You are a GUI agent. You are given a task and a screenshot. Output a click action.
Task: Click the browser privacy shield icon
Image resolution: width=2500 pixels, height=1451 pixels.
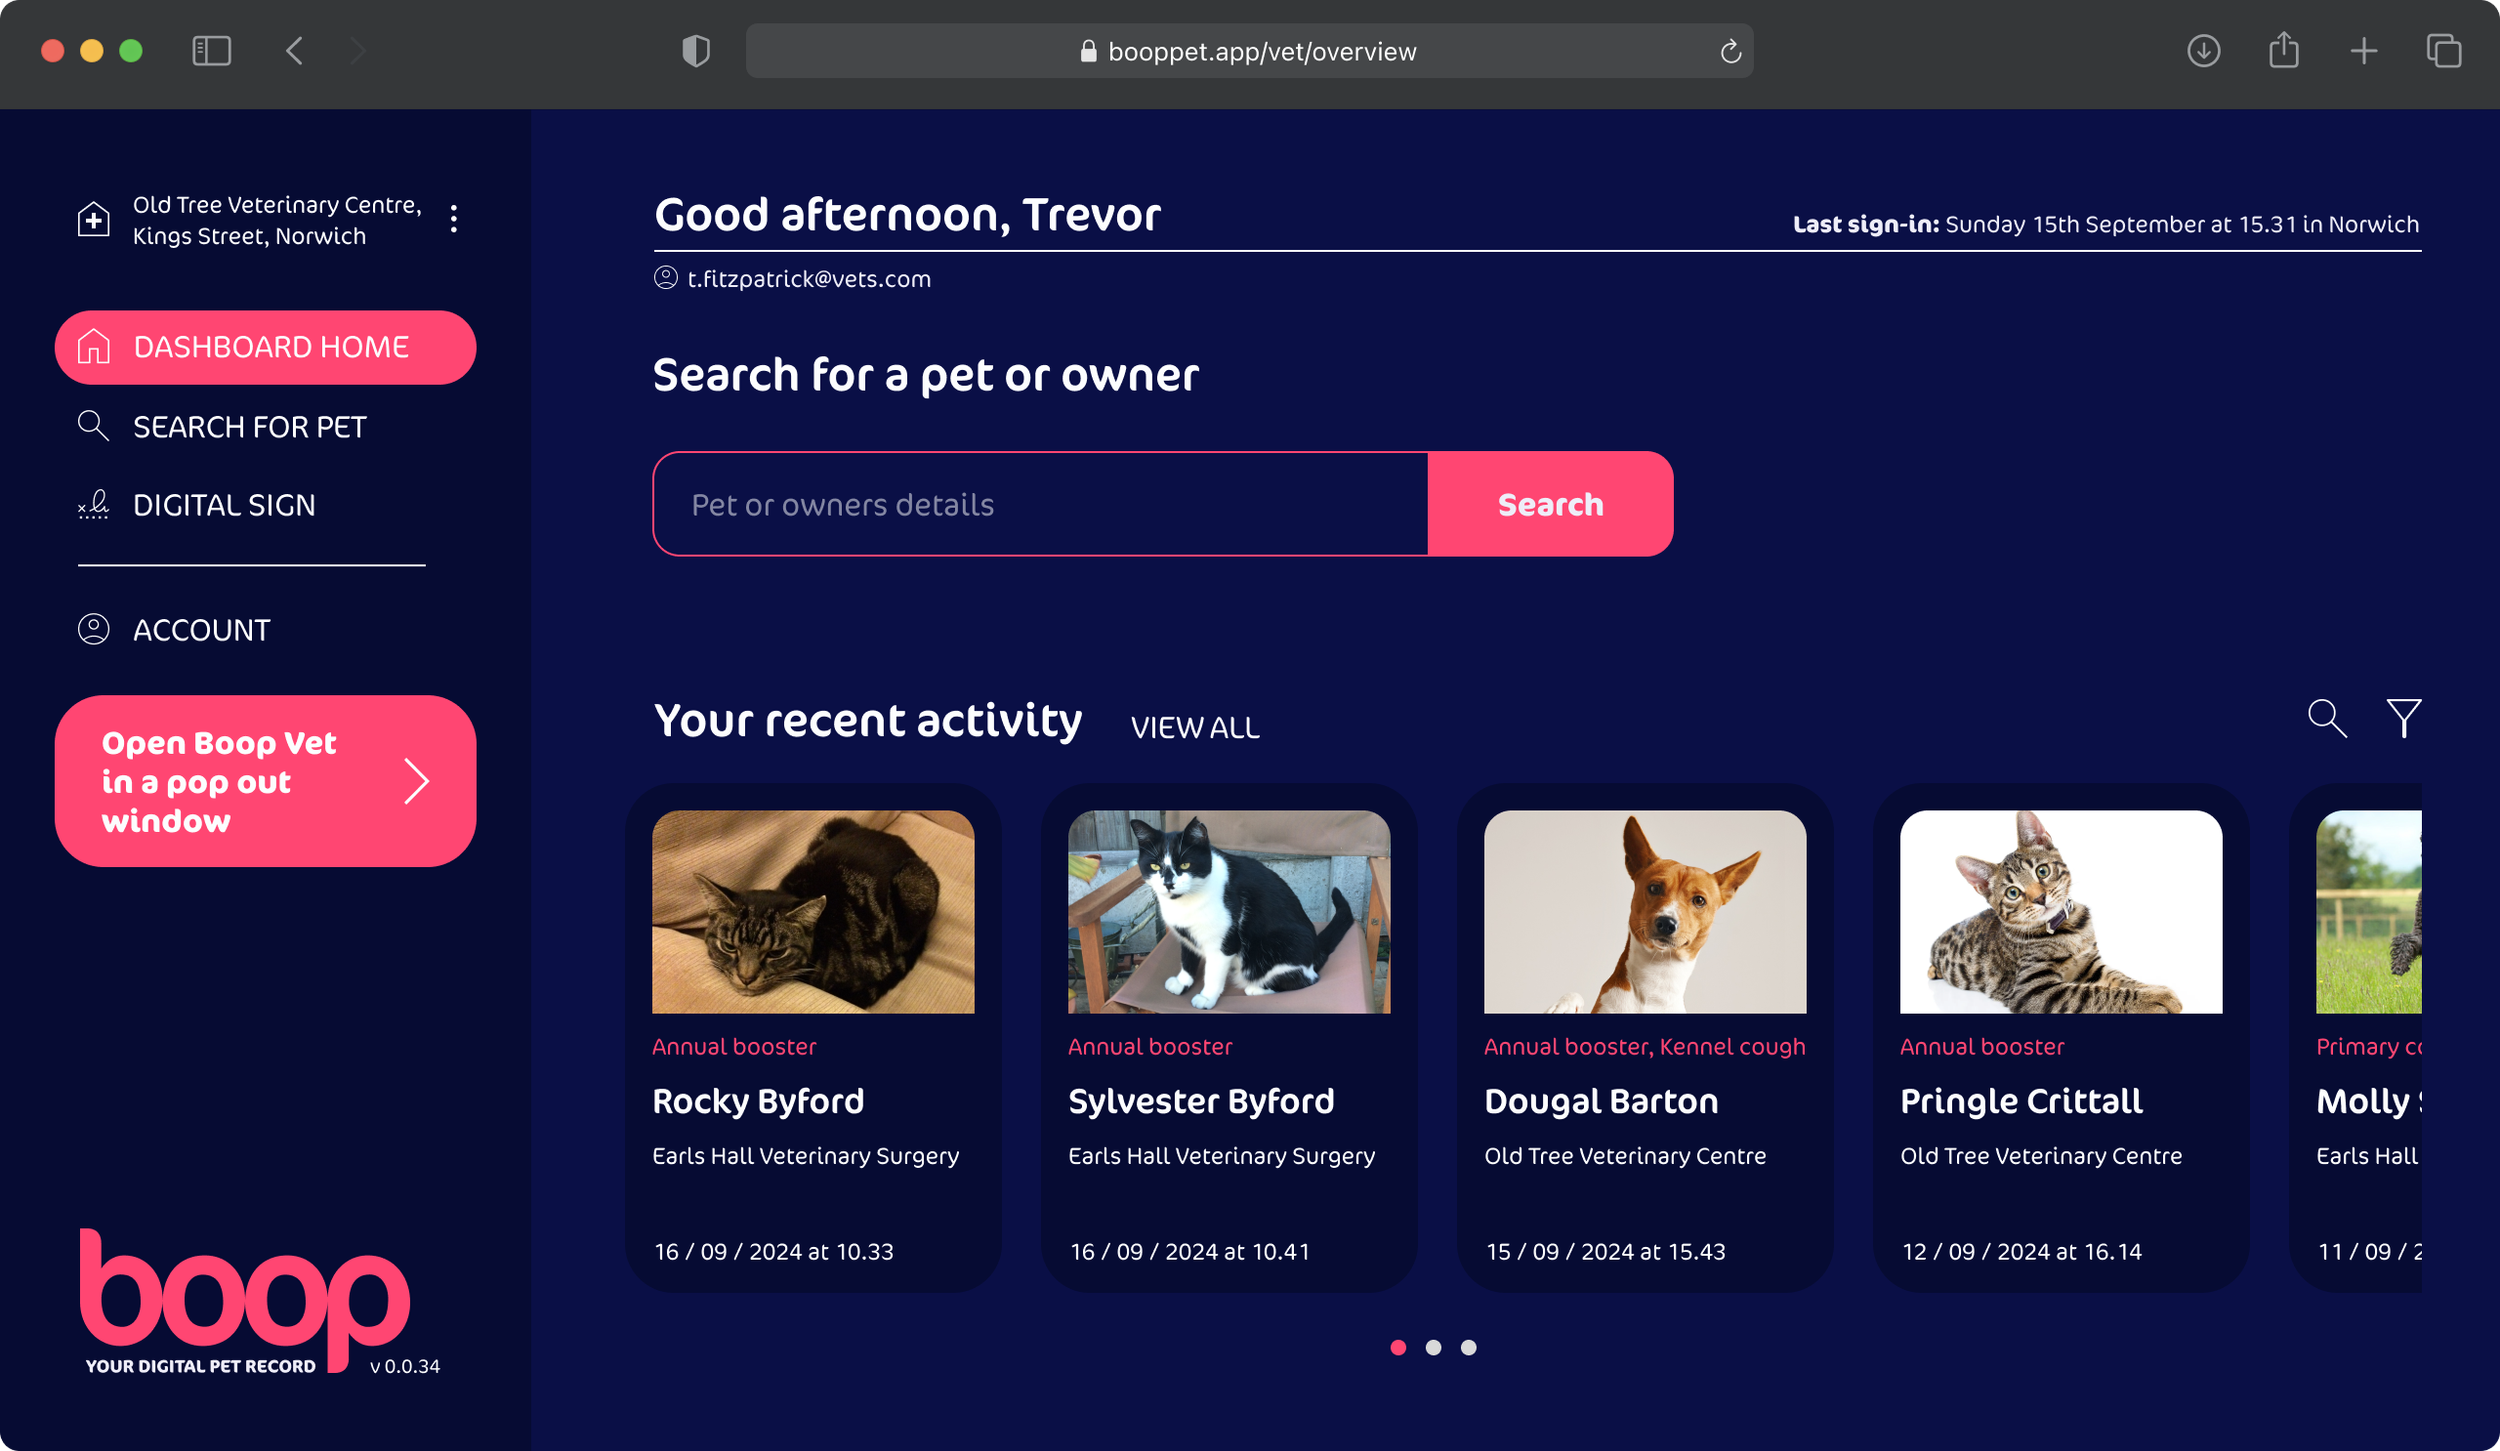coord(696,51)
